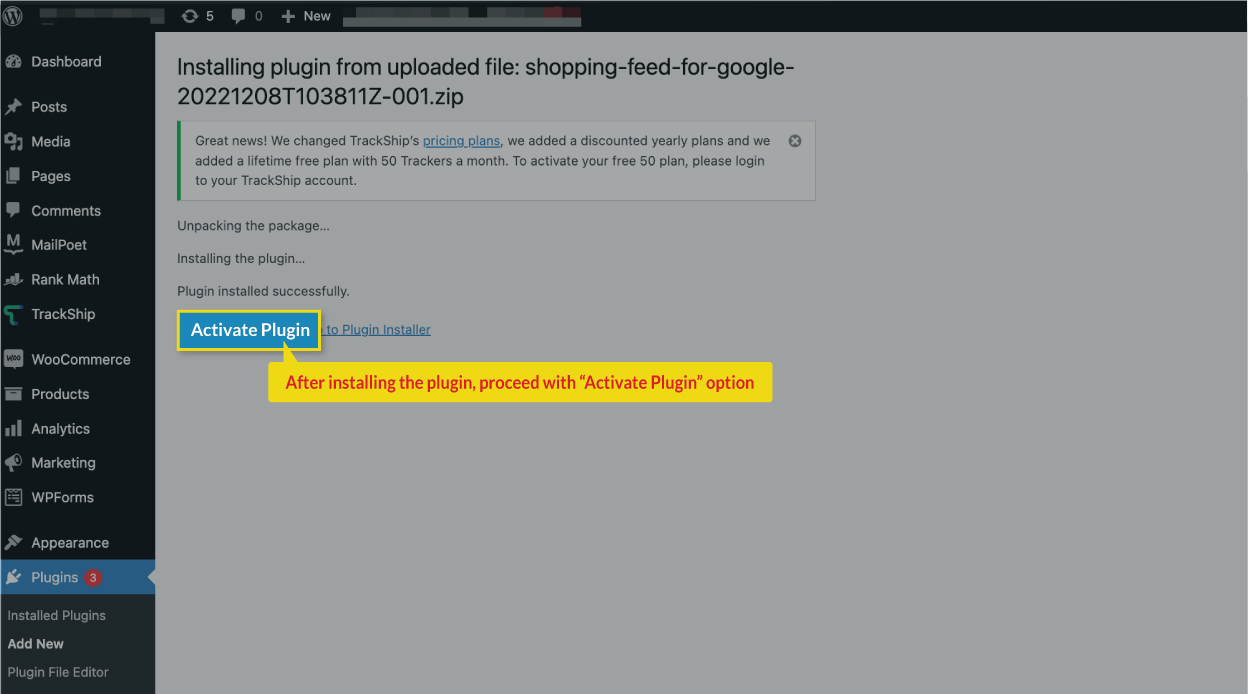Viewport: 1248px width, 694px height.
Task: Select Add New plugin submenu
Action: point(36,644)
